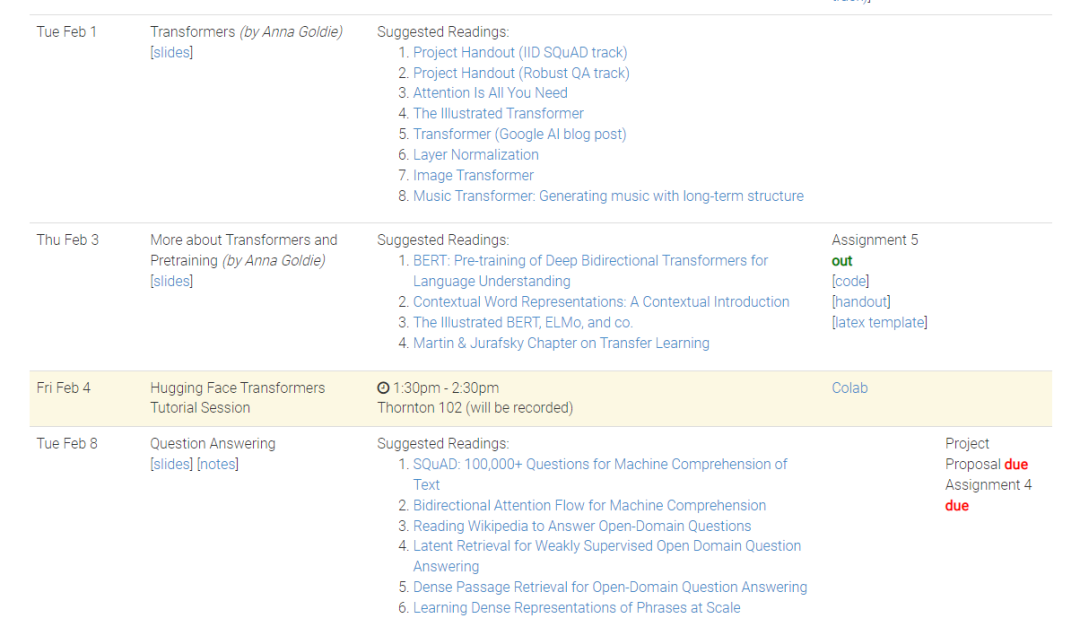
Task: Open Attention Is All You Need reading
Action: [x=490, y=93]
